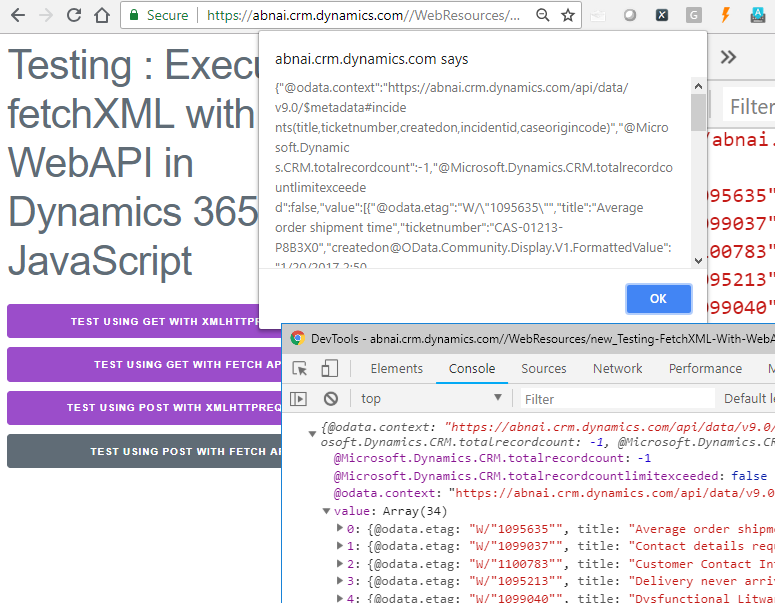Open the top context dropdown
This screenshot has height=603, width=775.
431,398
